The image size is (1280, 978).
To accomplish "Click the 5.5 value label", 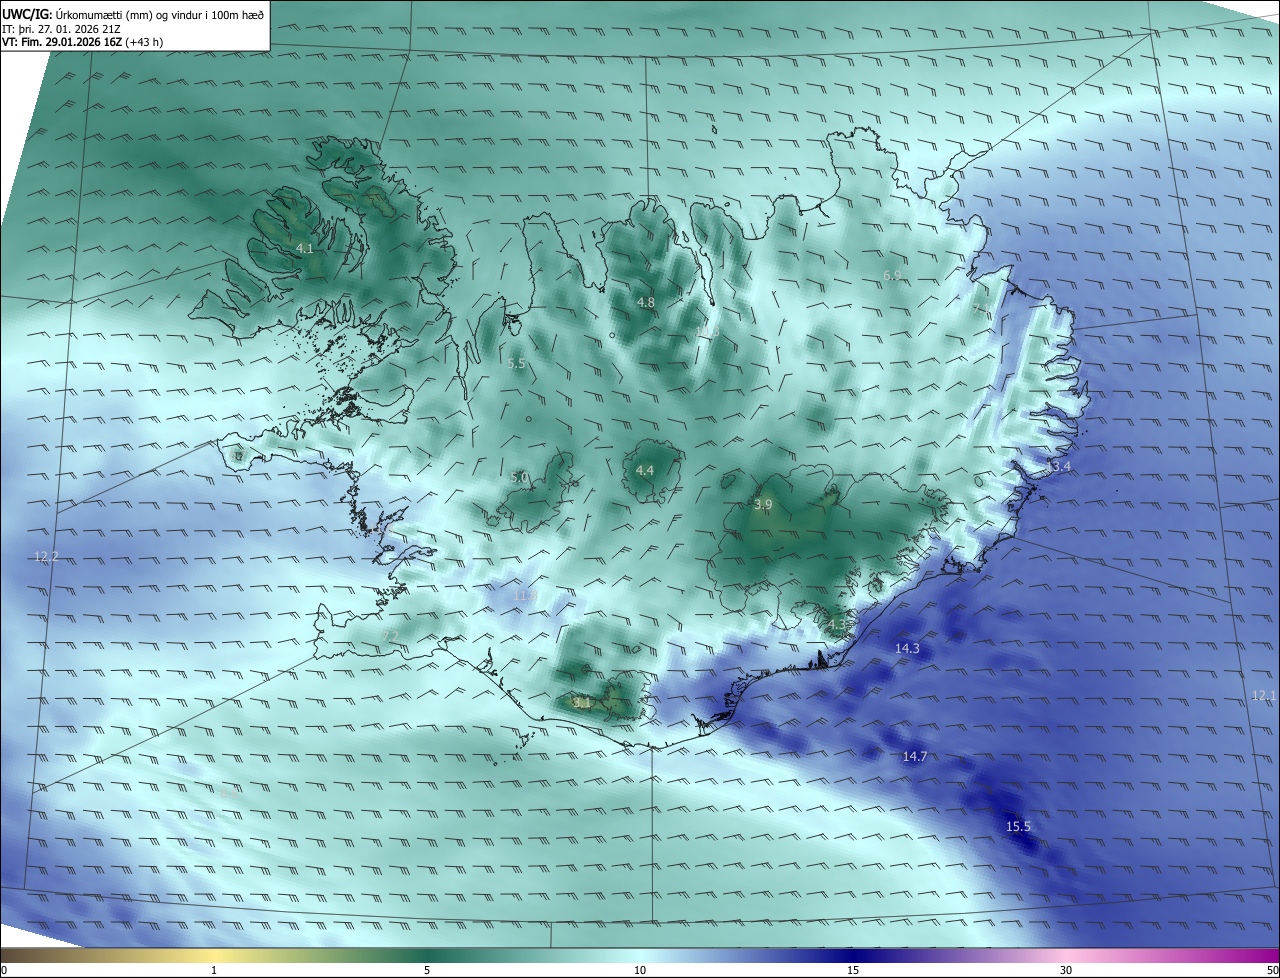I will [516, 364].
